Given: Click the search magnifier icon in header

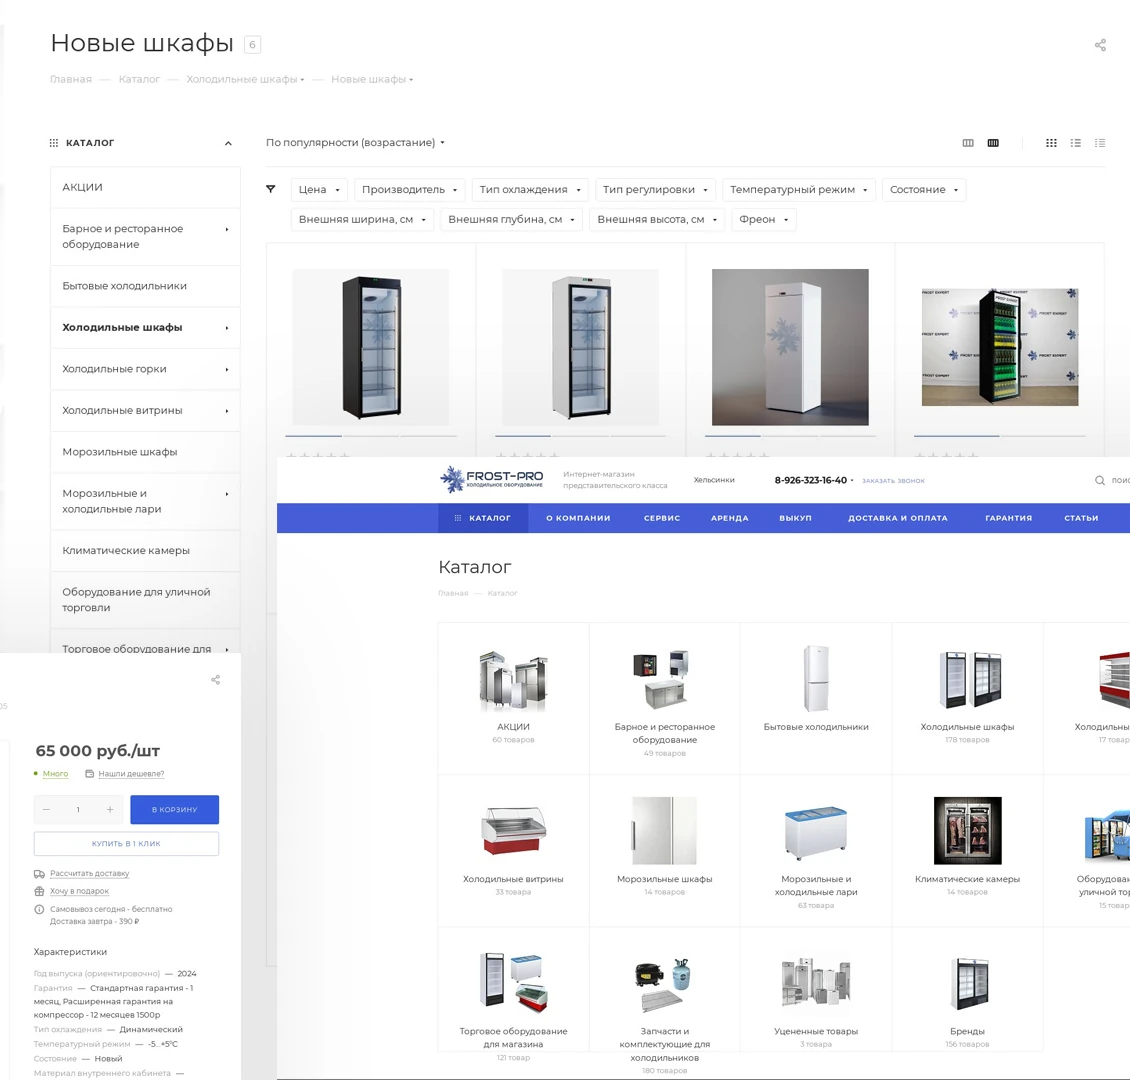Looking at the screenshot, I should point(1100,480).
